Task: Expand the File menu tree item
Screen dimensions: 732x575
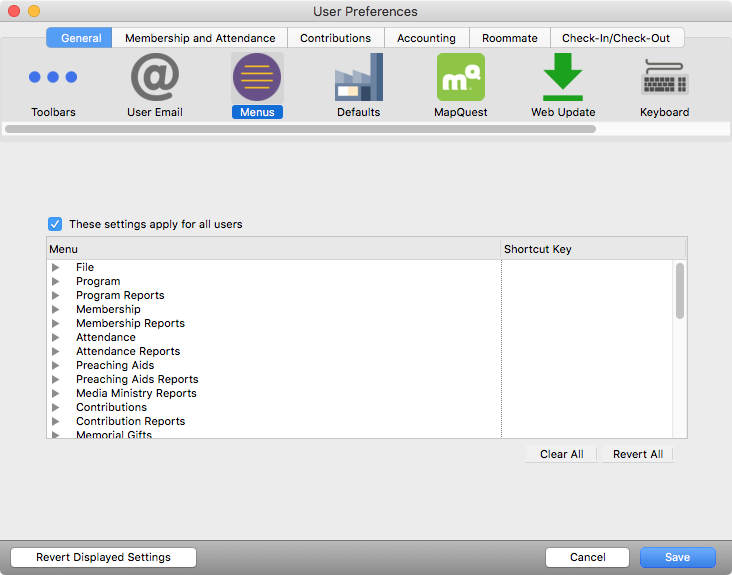Action: pyautogui.click(x=56, y=268)
